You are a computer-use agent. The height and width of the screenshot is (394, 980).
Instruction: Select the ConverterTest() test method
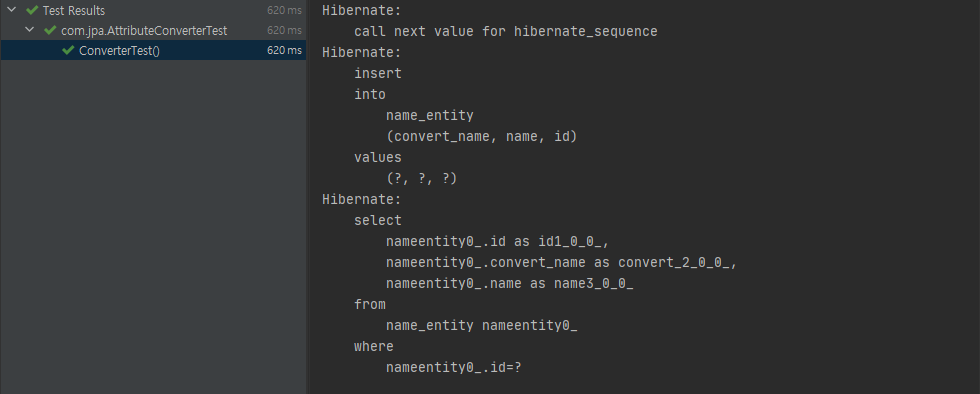click(153, 50)
